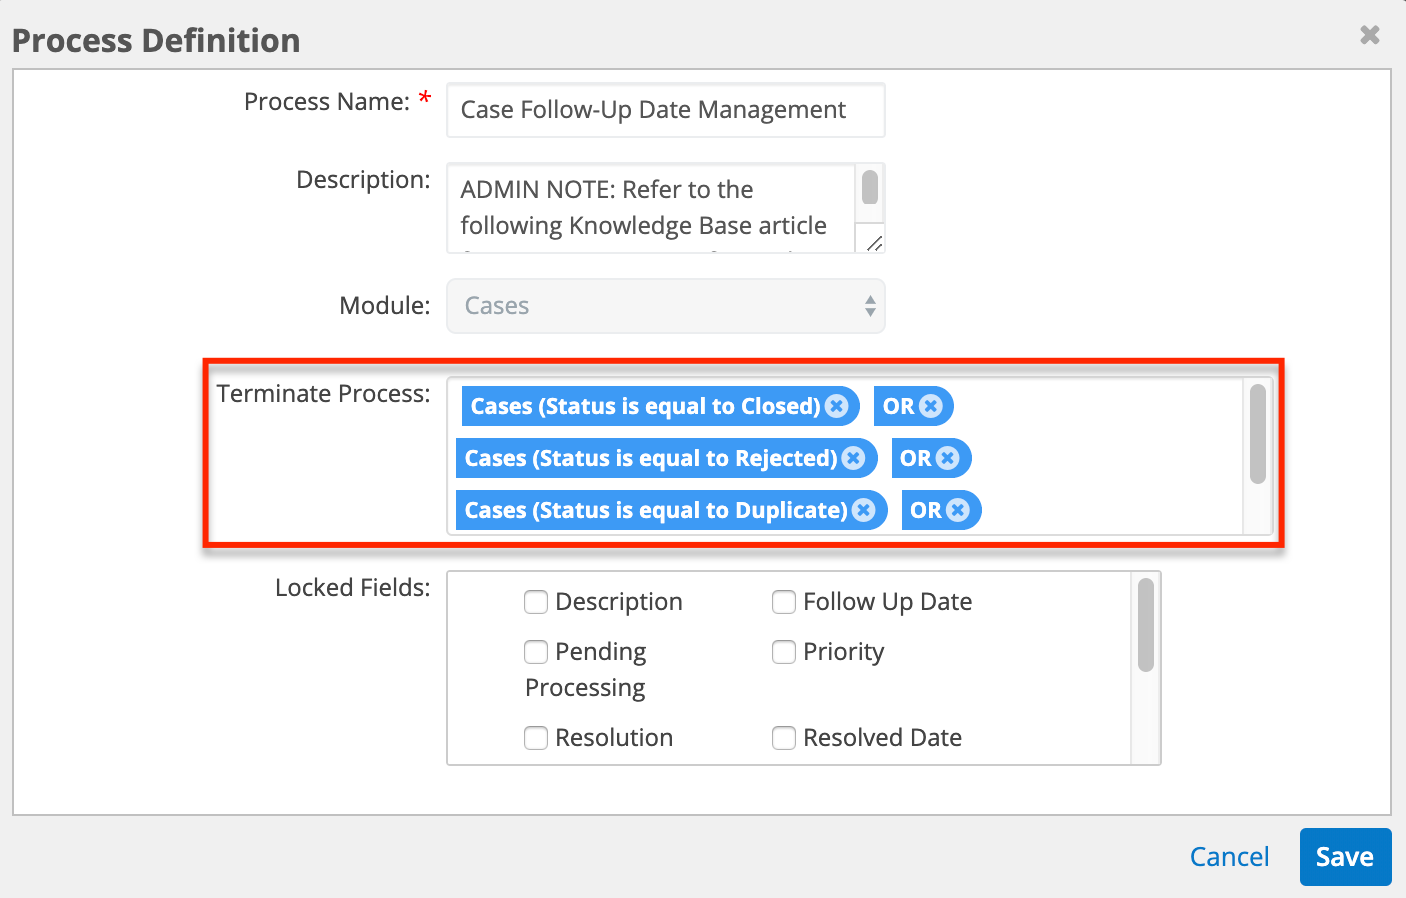Click the Terminate Process scrollbar

tap(1258, 434)
